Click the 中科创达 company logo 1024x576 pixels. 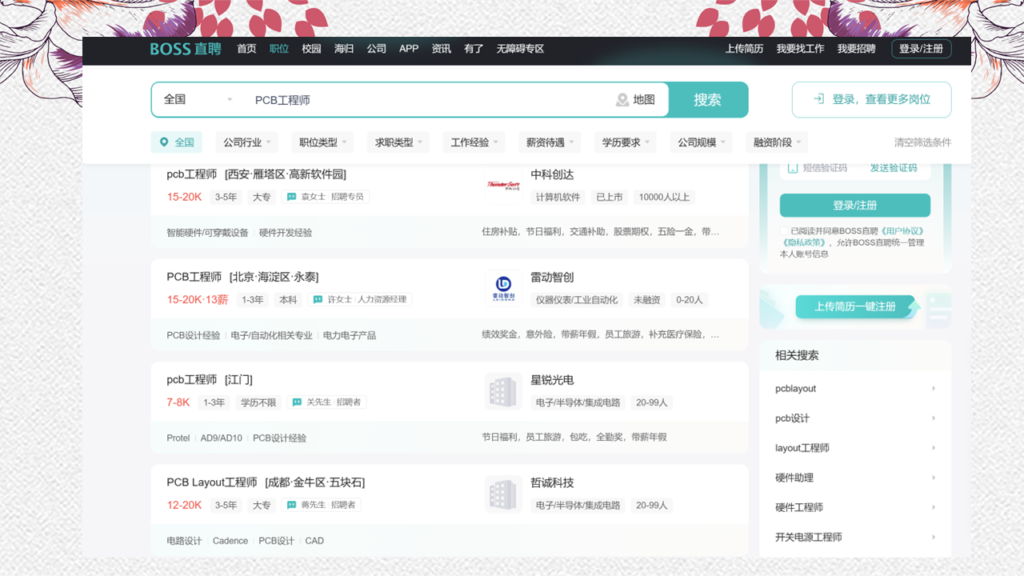click(503, 185)
